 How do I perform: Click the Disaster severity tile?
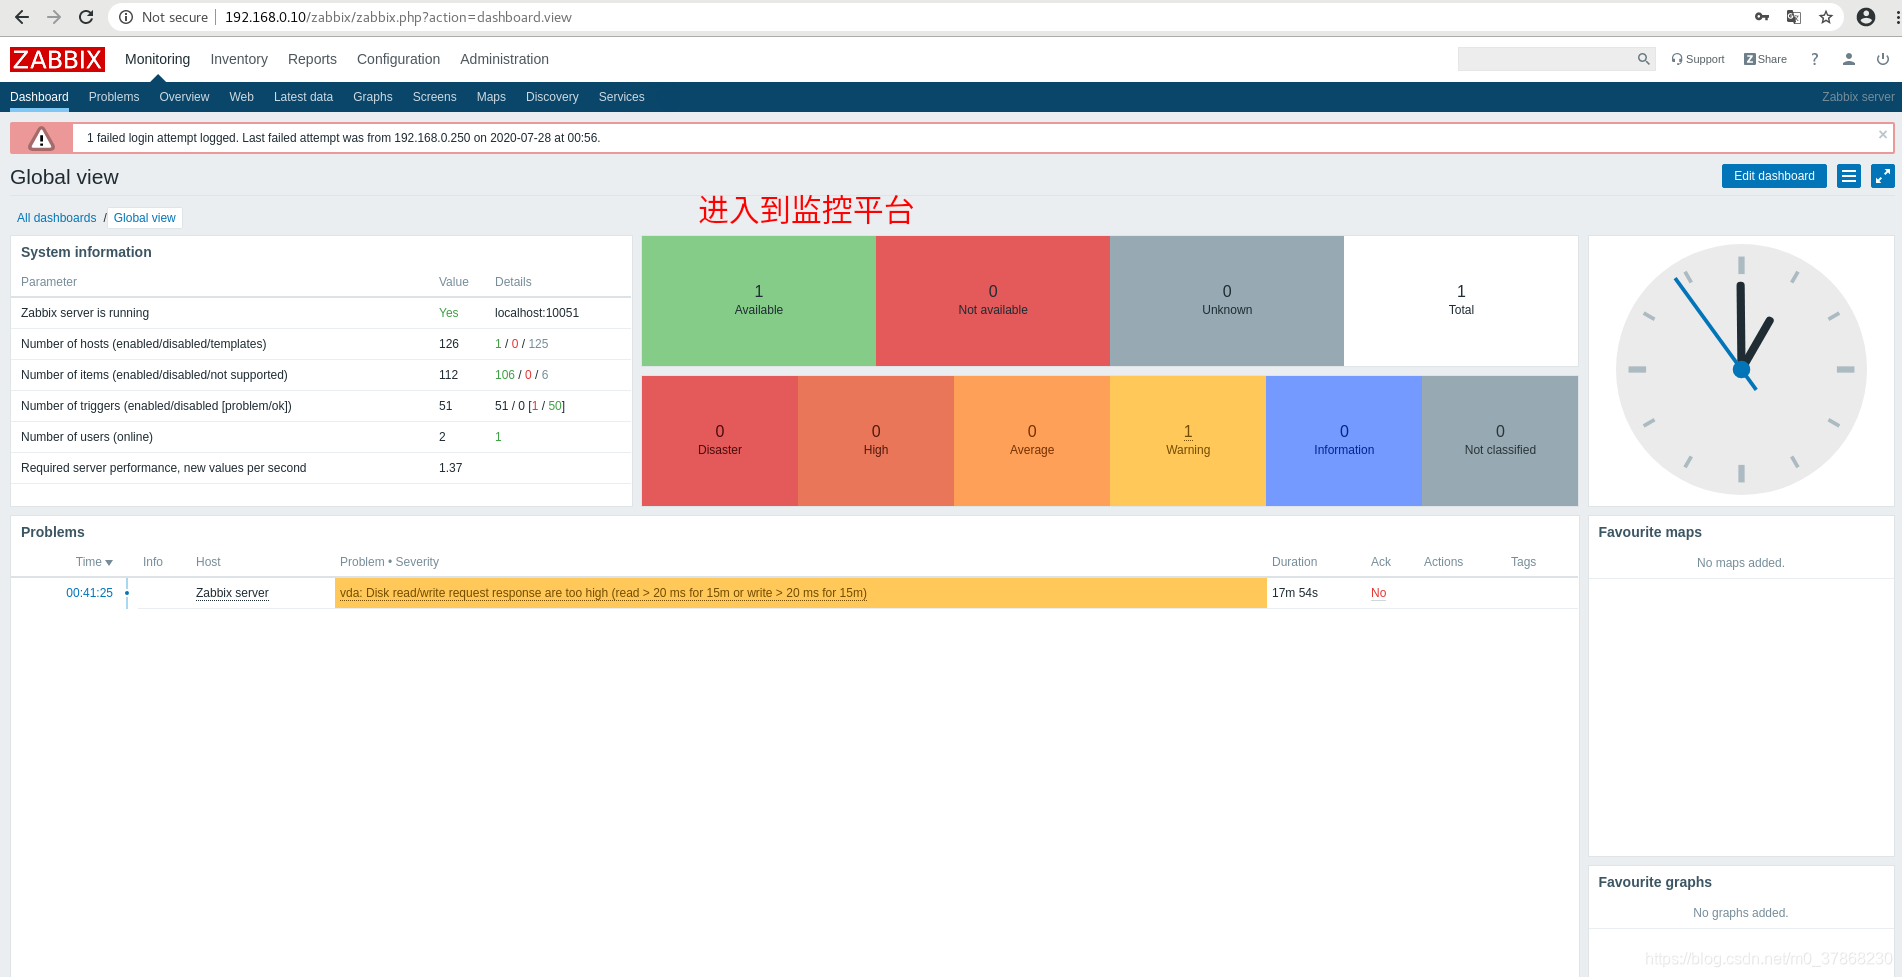(x=720, y=441)
